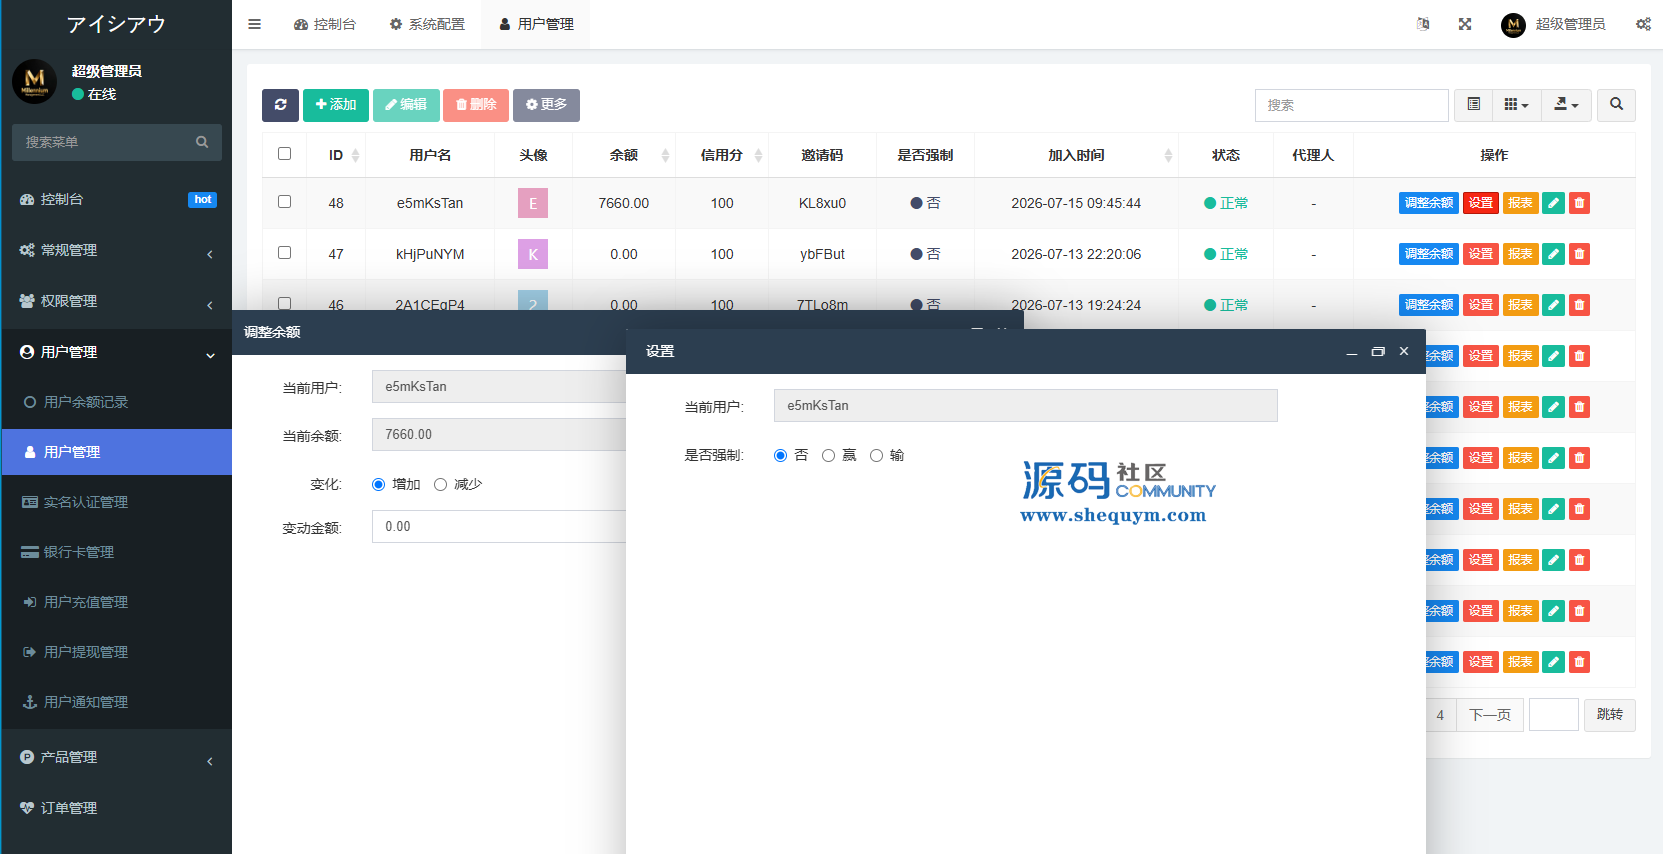Collapse 用户管理 sidebar group

(x=117, y=352)
